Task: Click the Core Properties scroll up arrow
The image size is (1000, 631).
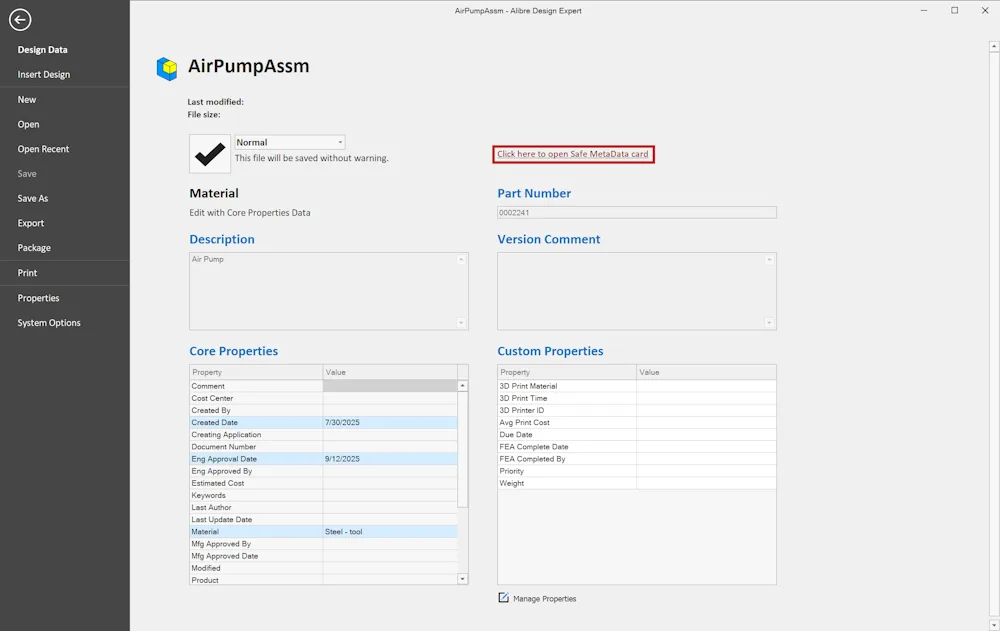Action: click(x=462, y=386)
